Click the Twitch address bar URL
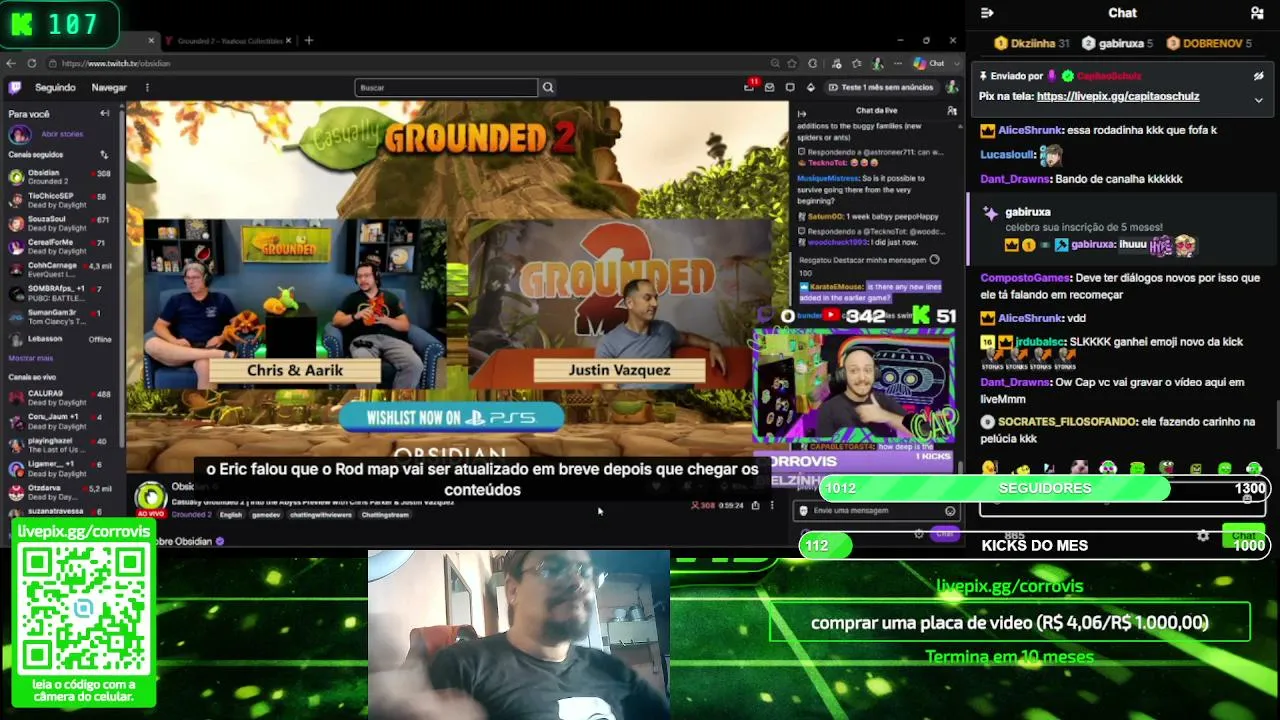 pos(116,63)
